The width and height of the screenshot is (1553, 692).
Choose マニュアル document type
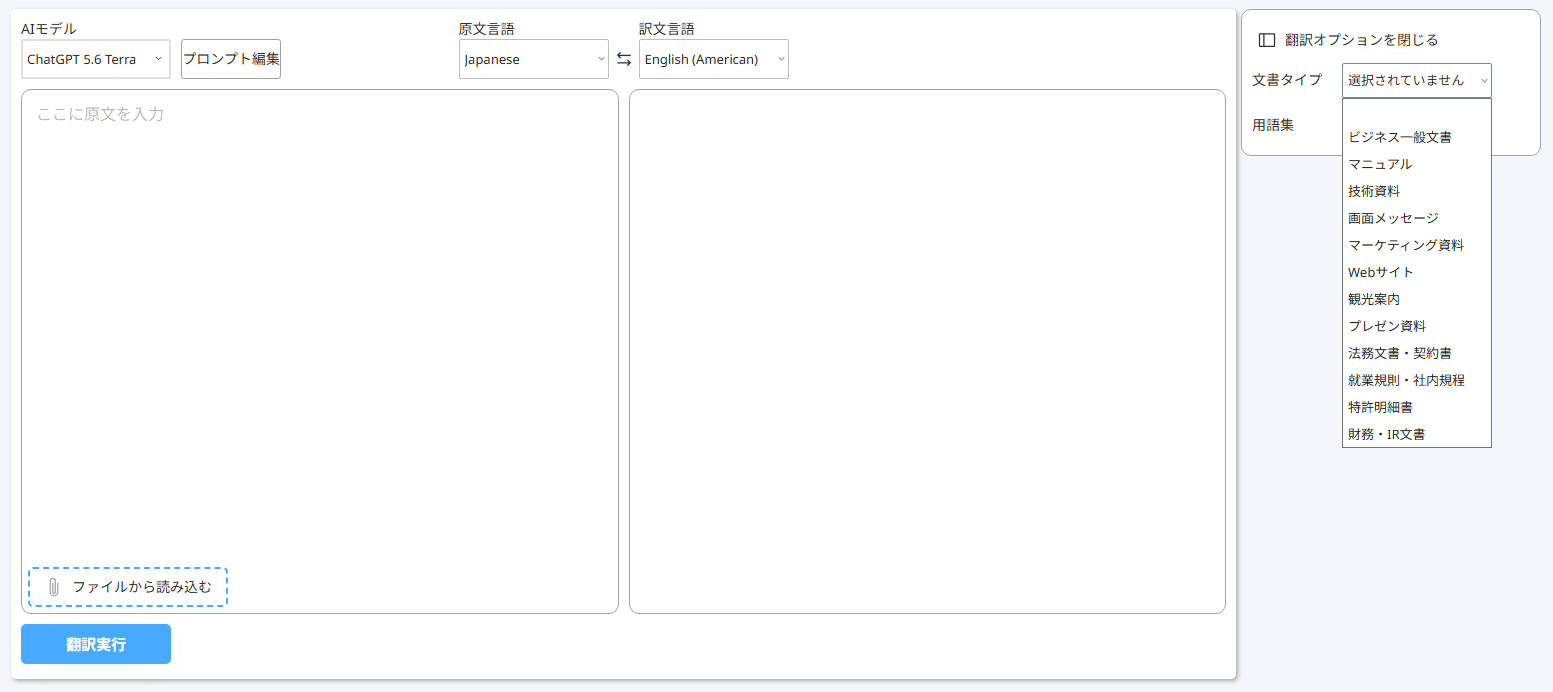point(1417,164)
